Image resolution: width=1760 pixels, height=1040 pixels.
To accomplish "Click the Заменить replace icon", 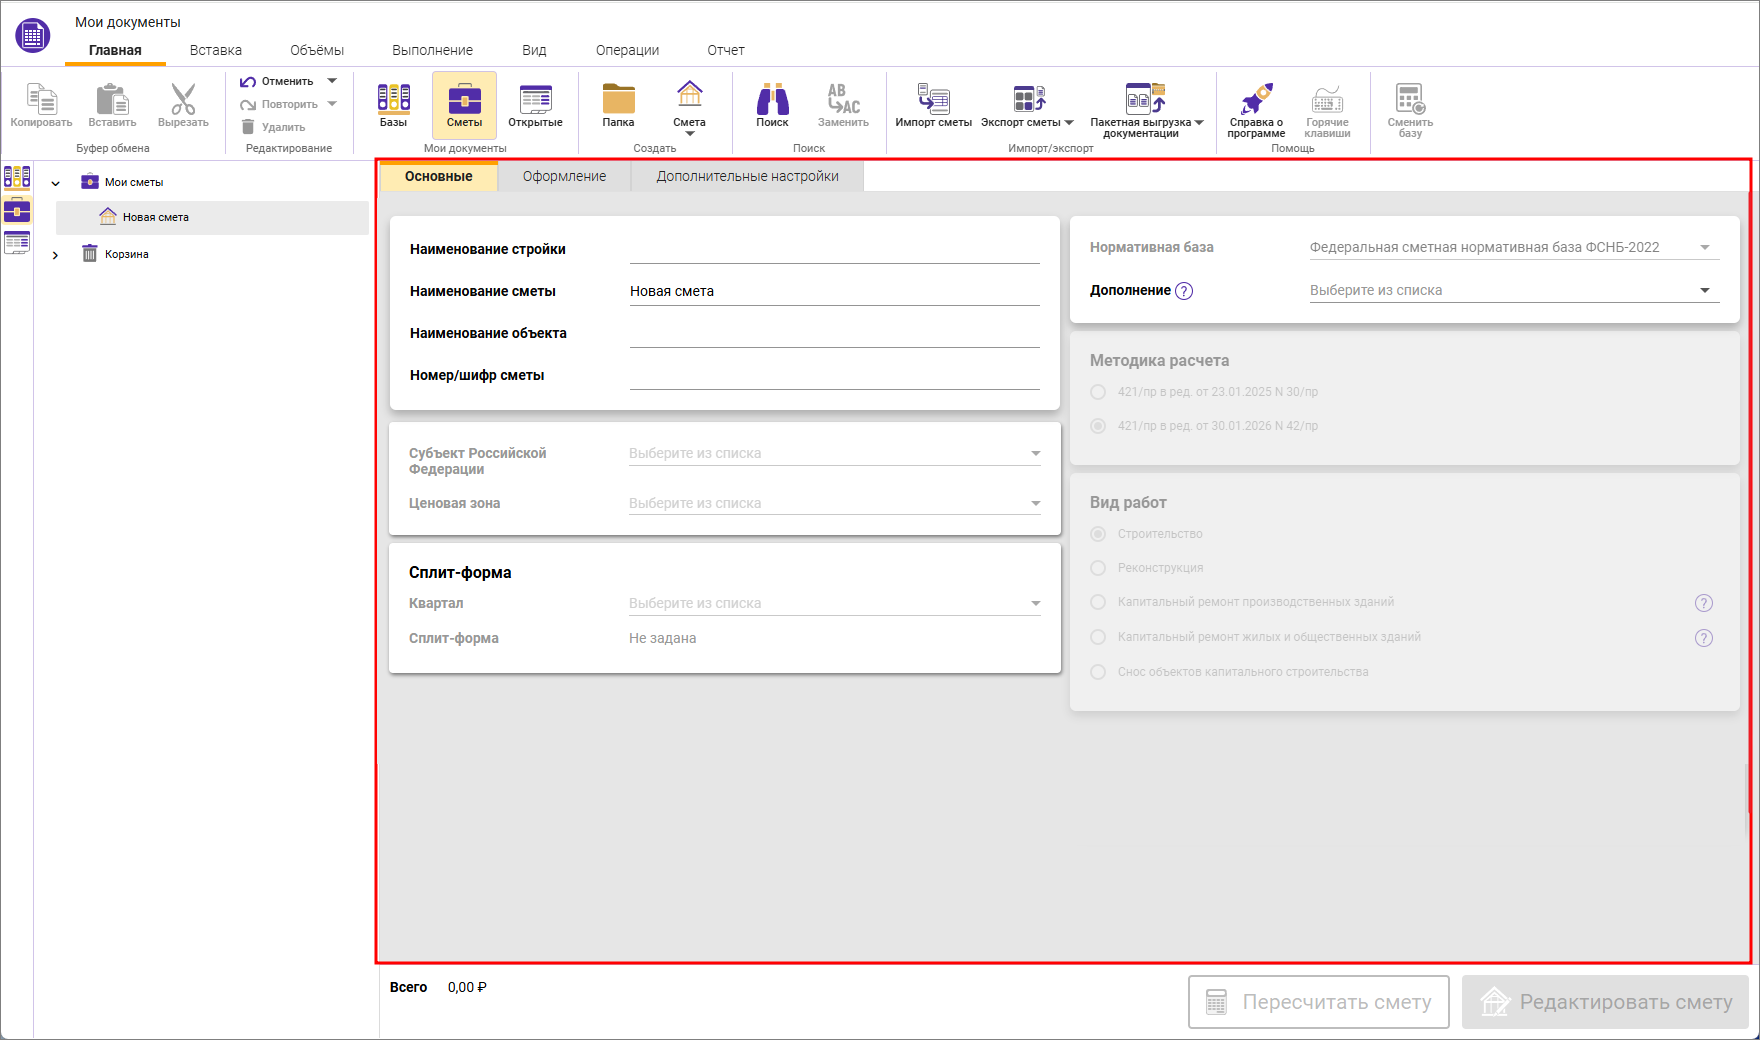I will (x=843, y=98).
